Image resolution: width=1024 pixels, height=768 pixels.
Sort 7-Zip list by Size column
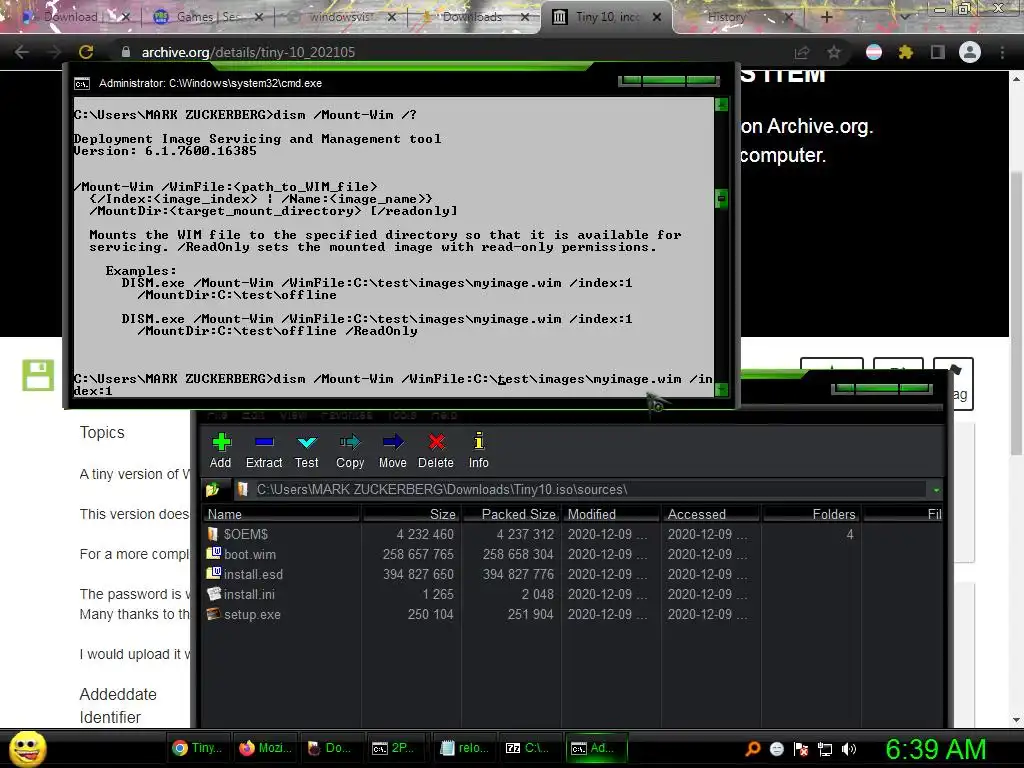pos(411,515)
